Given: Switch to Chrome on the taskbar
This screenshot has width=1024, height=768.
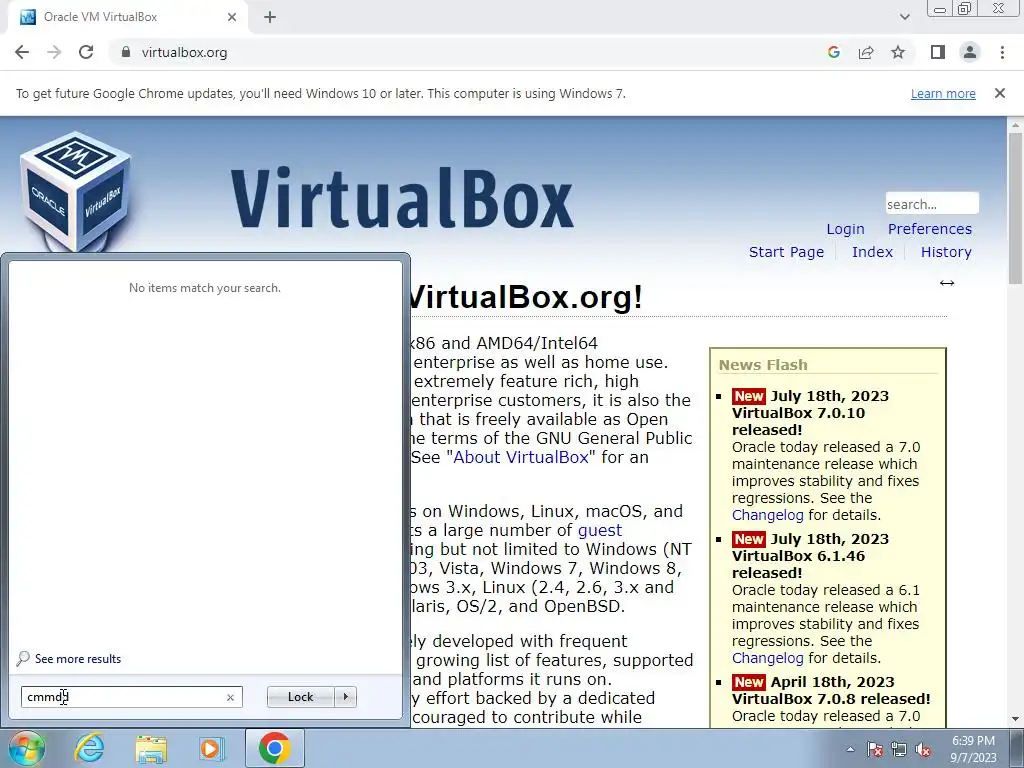Looking at the screenshot, I should click(274, 748).
